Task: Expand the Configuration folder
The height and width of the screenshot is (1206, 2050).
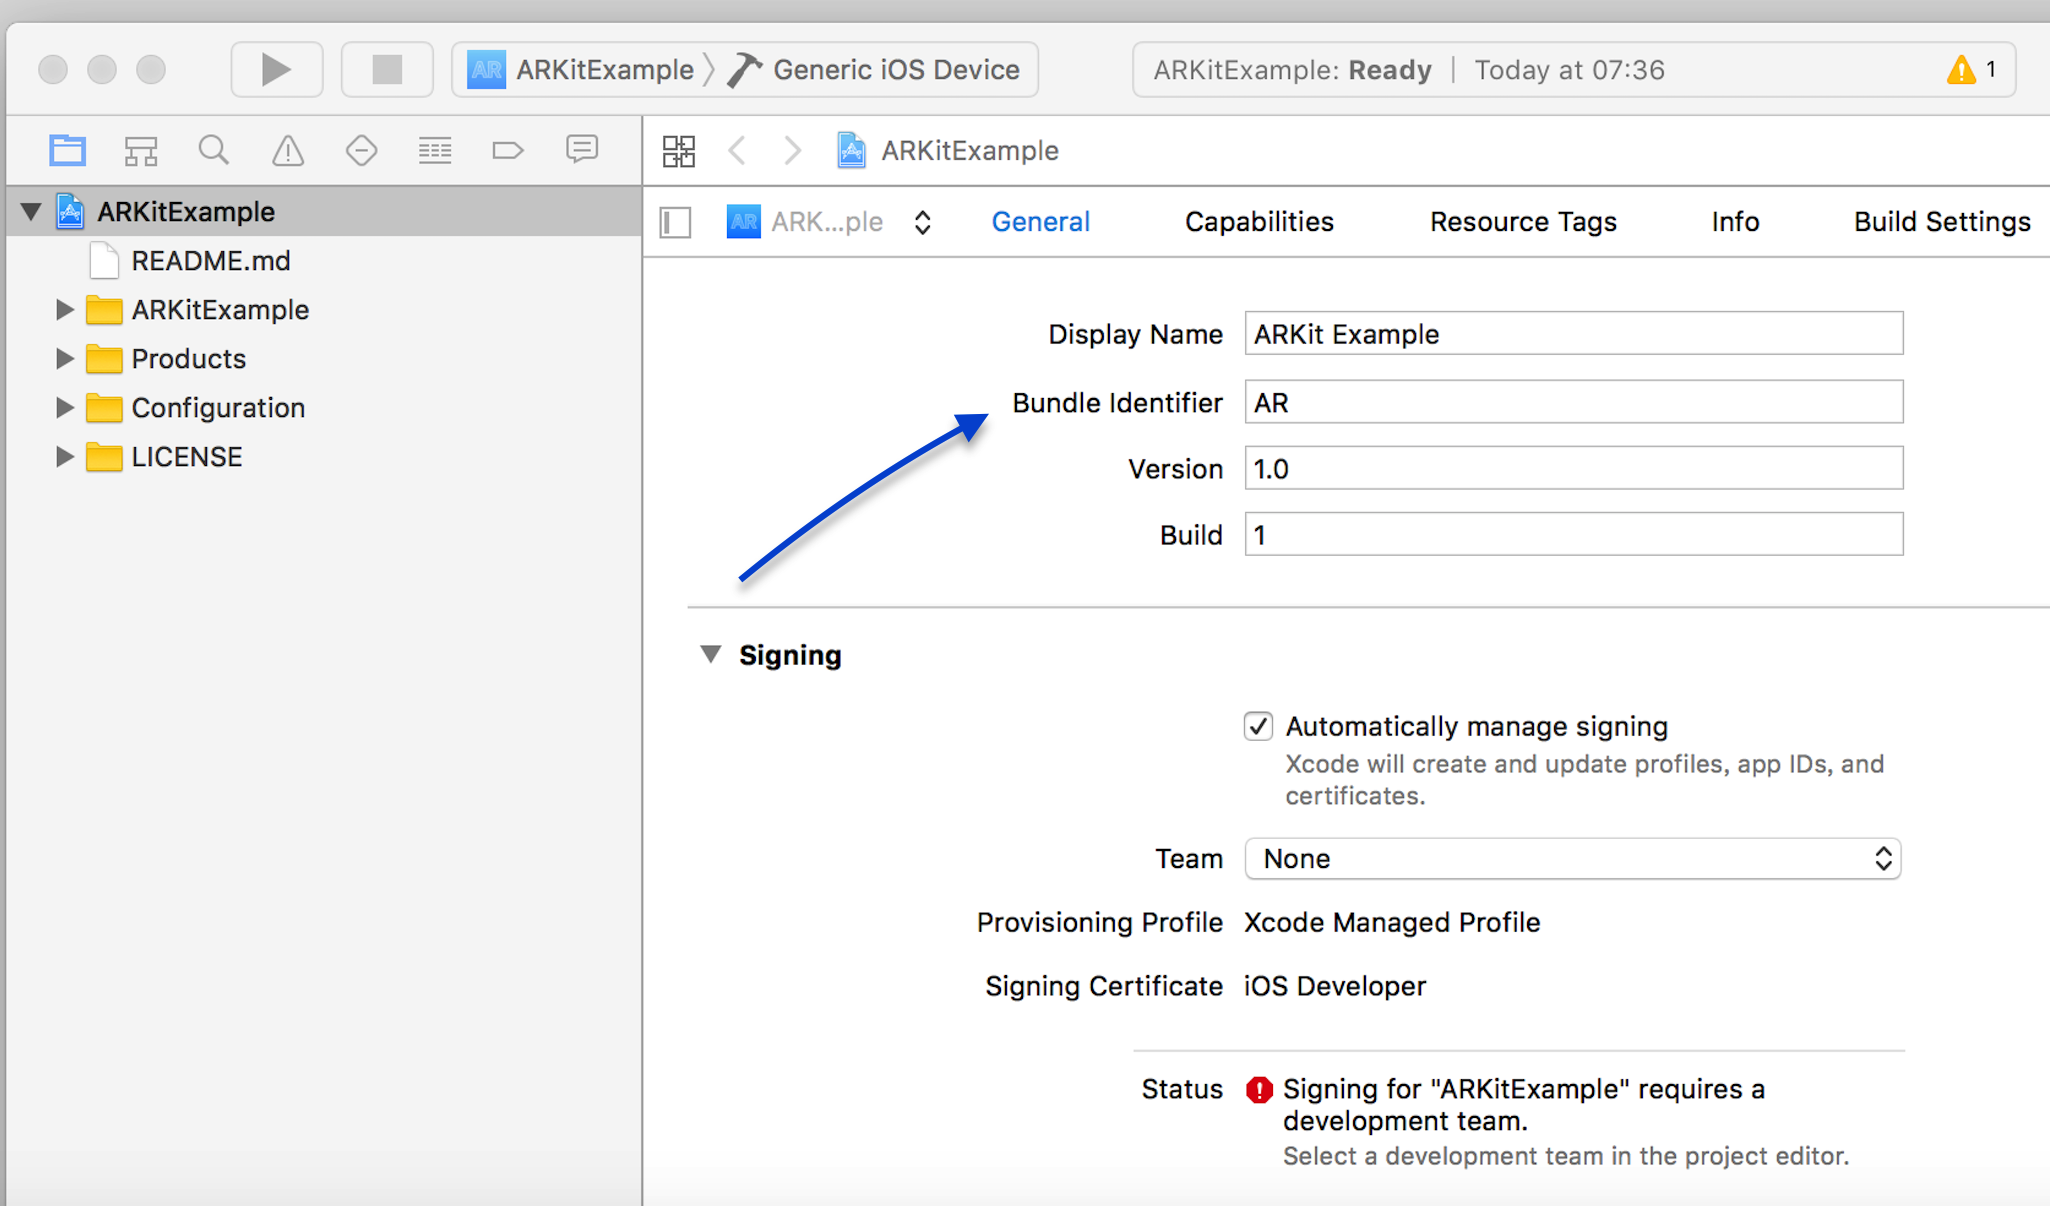Action: (64, 408)
